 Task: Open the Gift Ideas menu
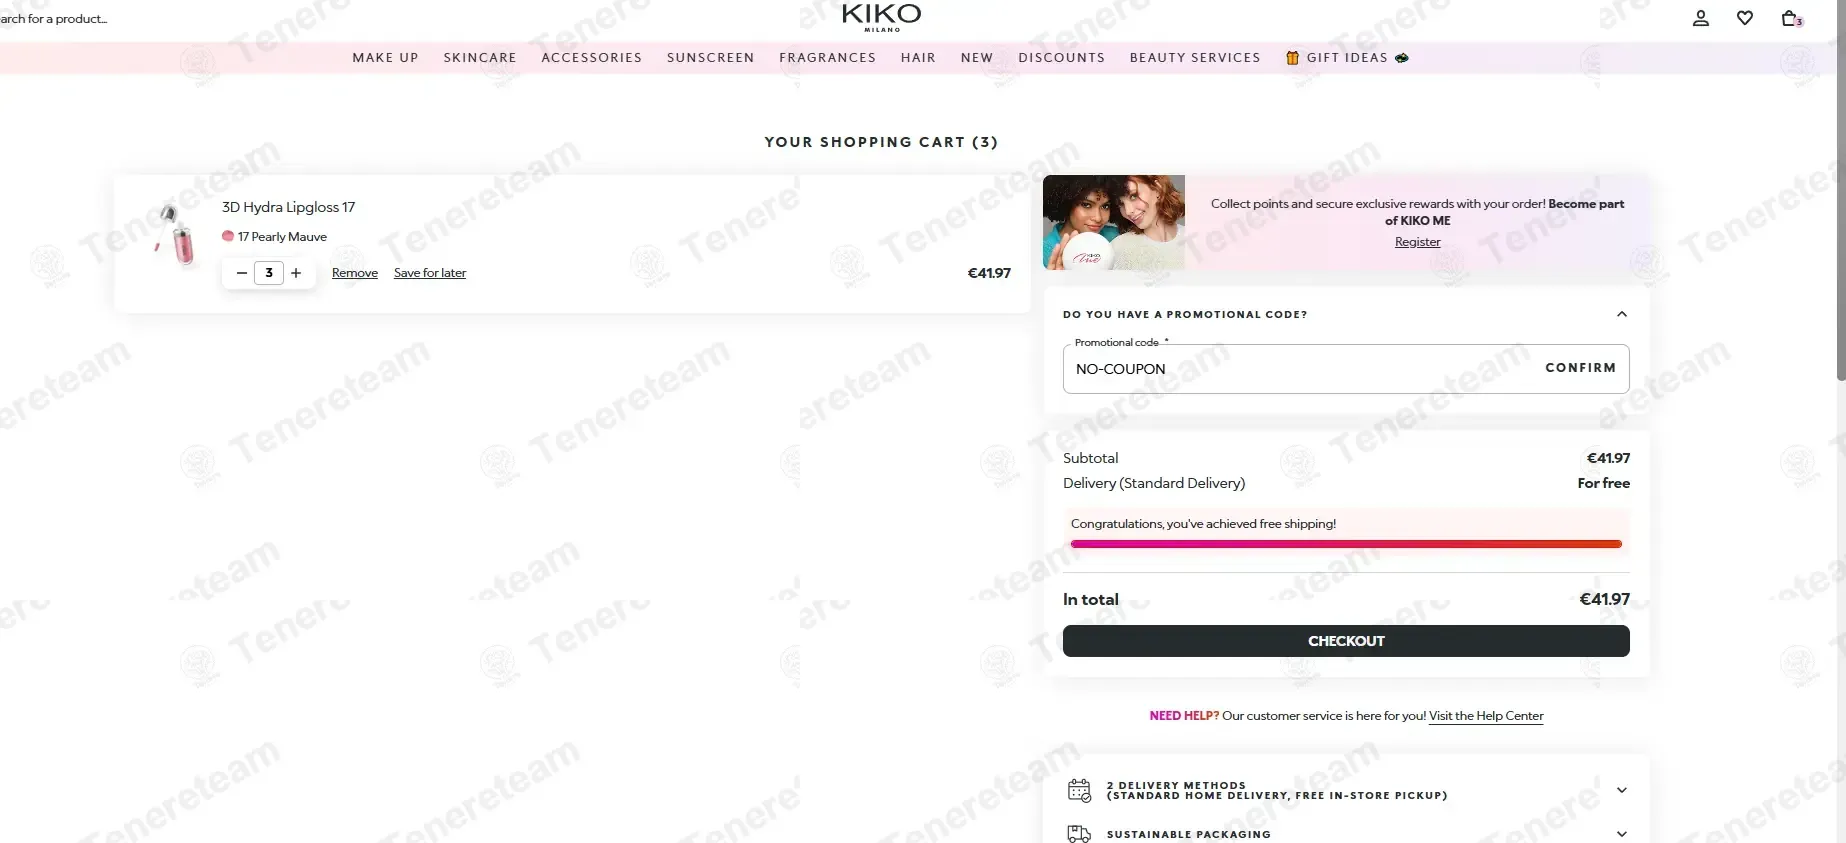click(x=1347, y=58)
